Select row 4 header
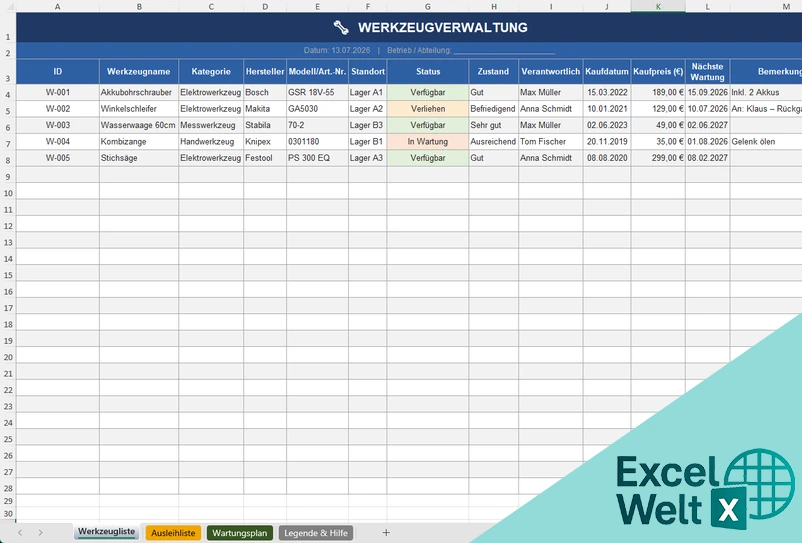Viewport: 802px width, 543px height. pos(8,95)
